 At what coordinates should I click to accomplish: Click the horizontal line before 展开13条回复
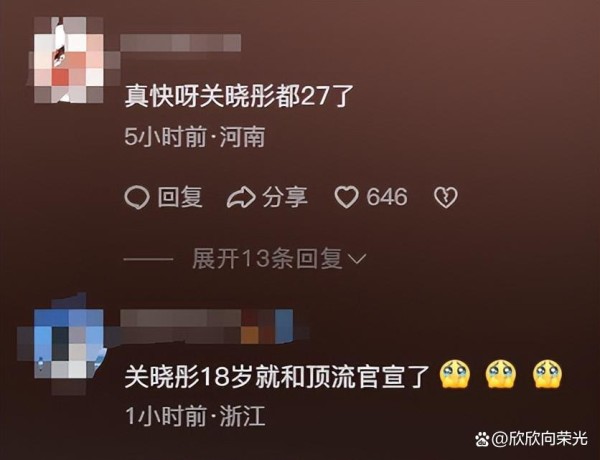point(148,259)
